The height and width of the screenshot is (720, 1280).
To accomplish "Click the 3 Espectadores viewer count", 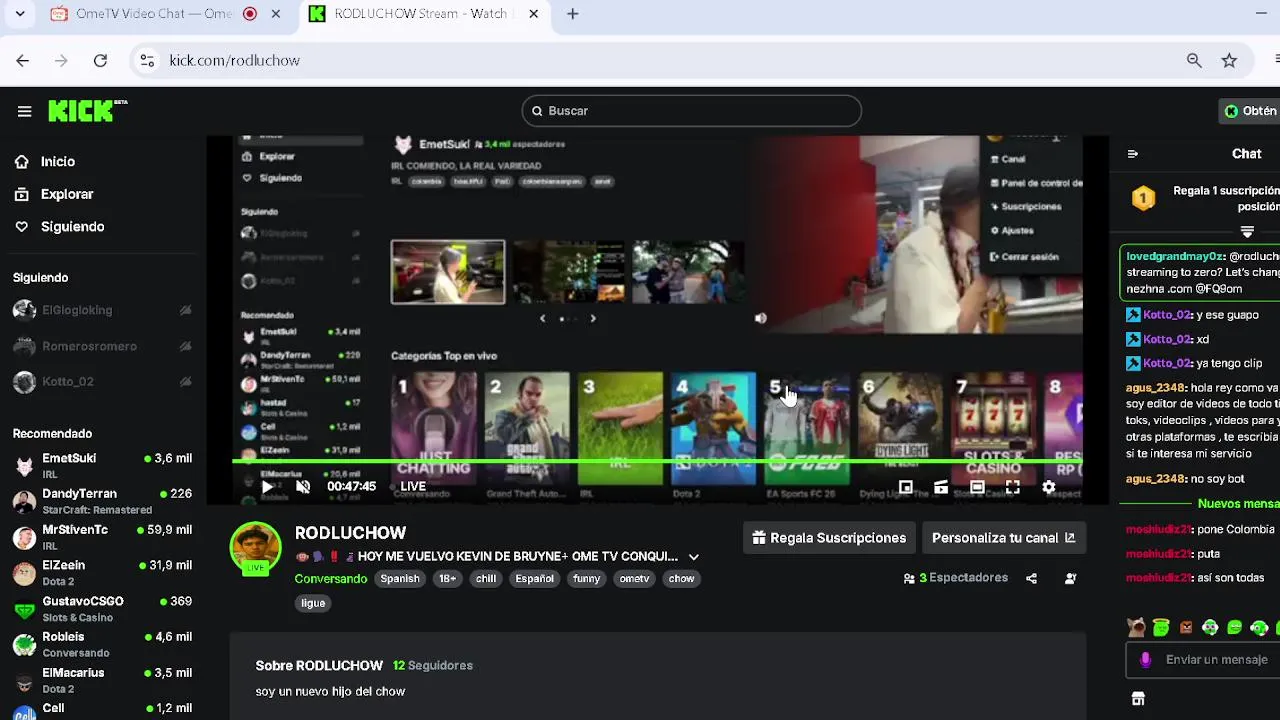I will coord(955,578).
